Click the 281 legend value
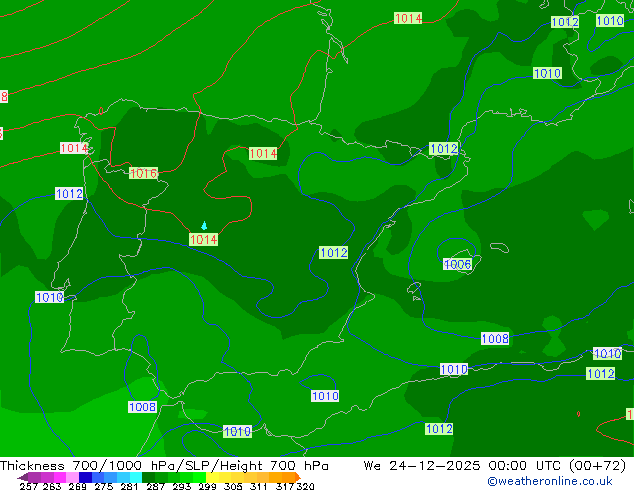Image resolution: width=634 pixels, height=490 pixels. (129, 486)
